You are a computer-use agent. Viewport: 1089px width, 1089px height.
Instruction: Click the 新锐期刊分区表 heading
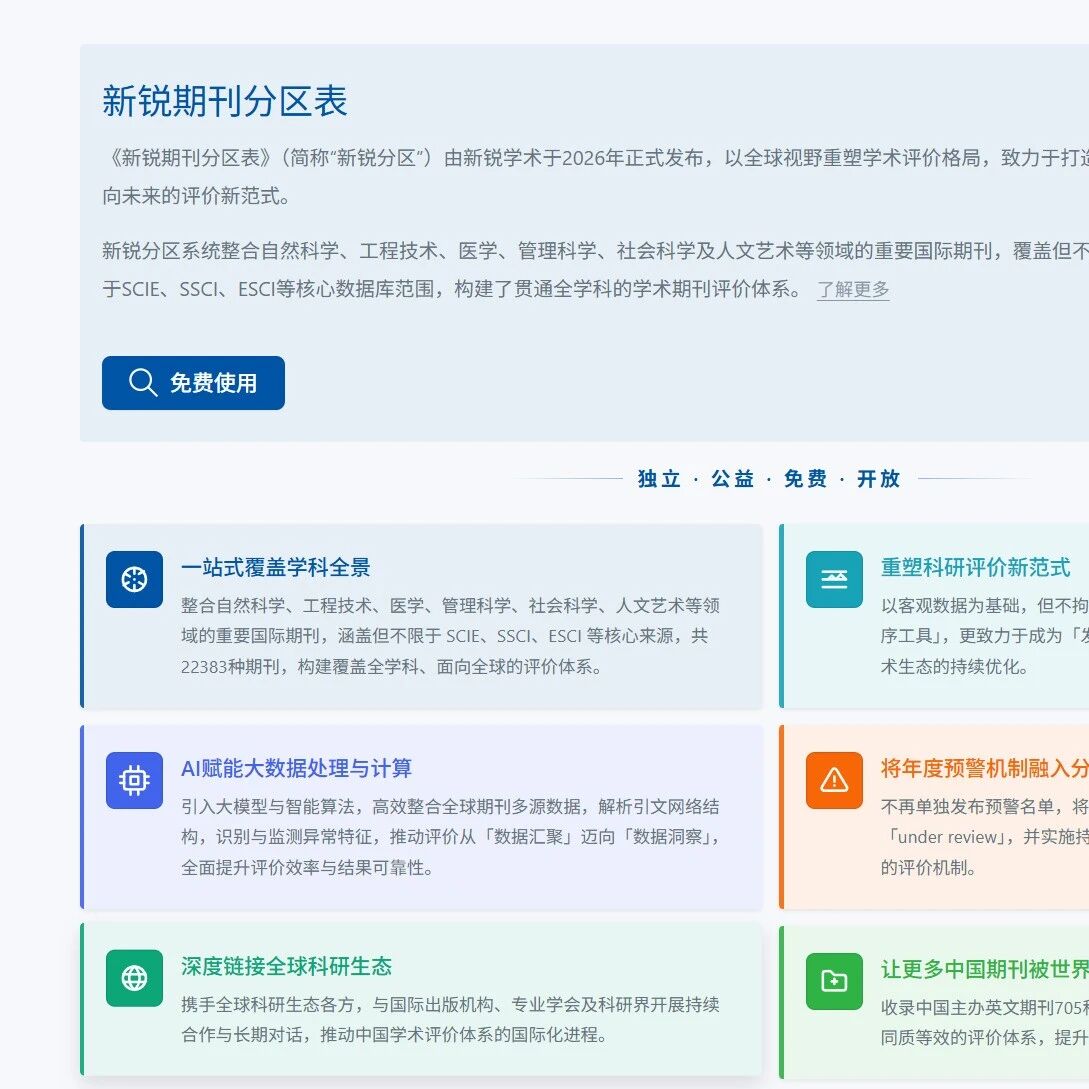point(224,101)
